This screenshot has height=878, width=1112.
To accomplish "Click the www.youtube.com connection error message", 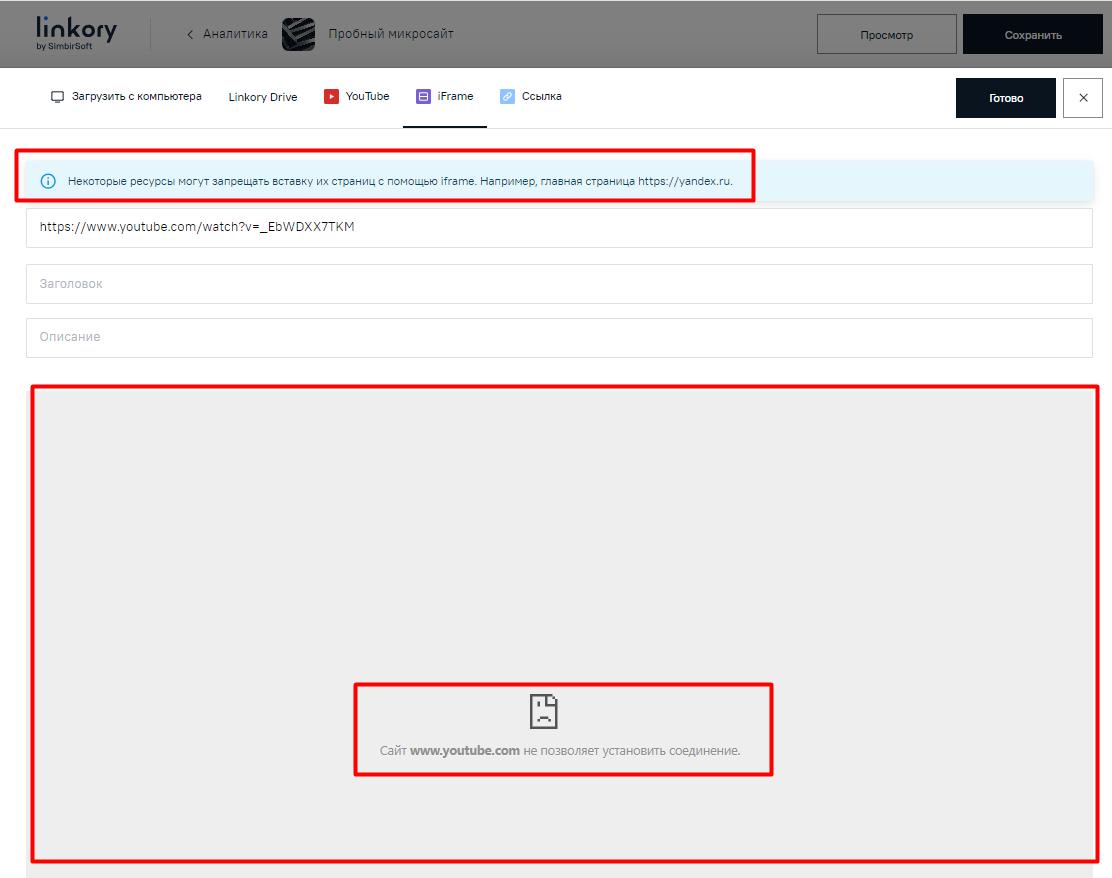I will tap(560, 750).
